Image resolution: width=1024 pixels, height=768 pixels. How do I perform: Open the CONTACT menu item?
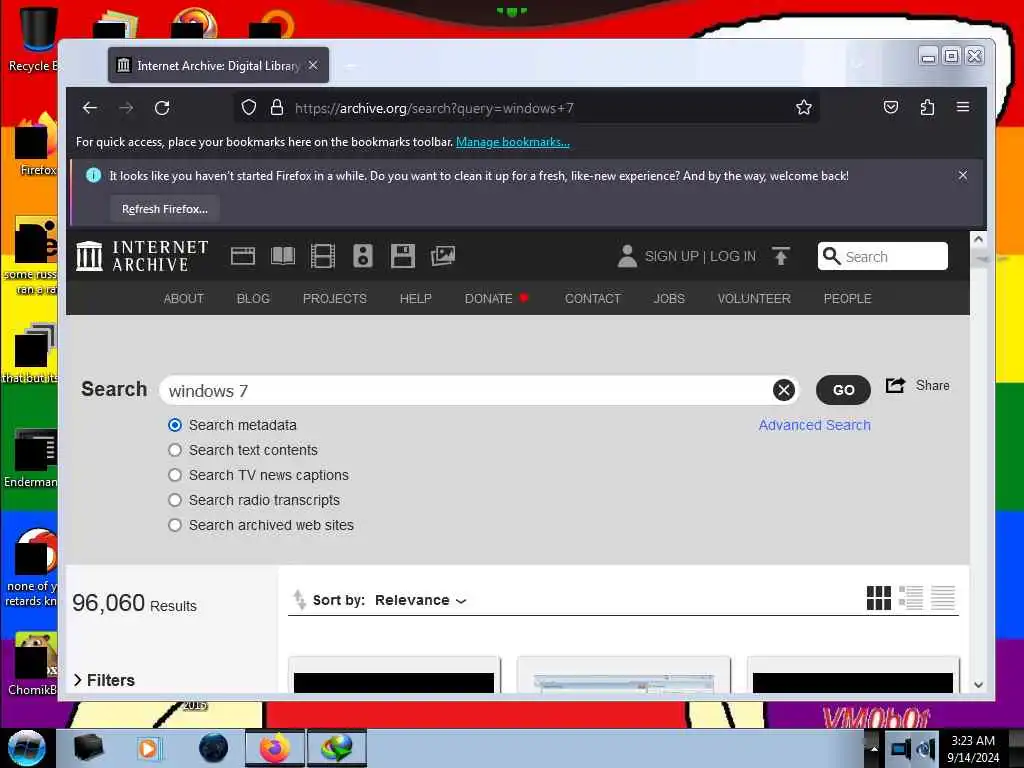tap(592, 298)
